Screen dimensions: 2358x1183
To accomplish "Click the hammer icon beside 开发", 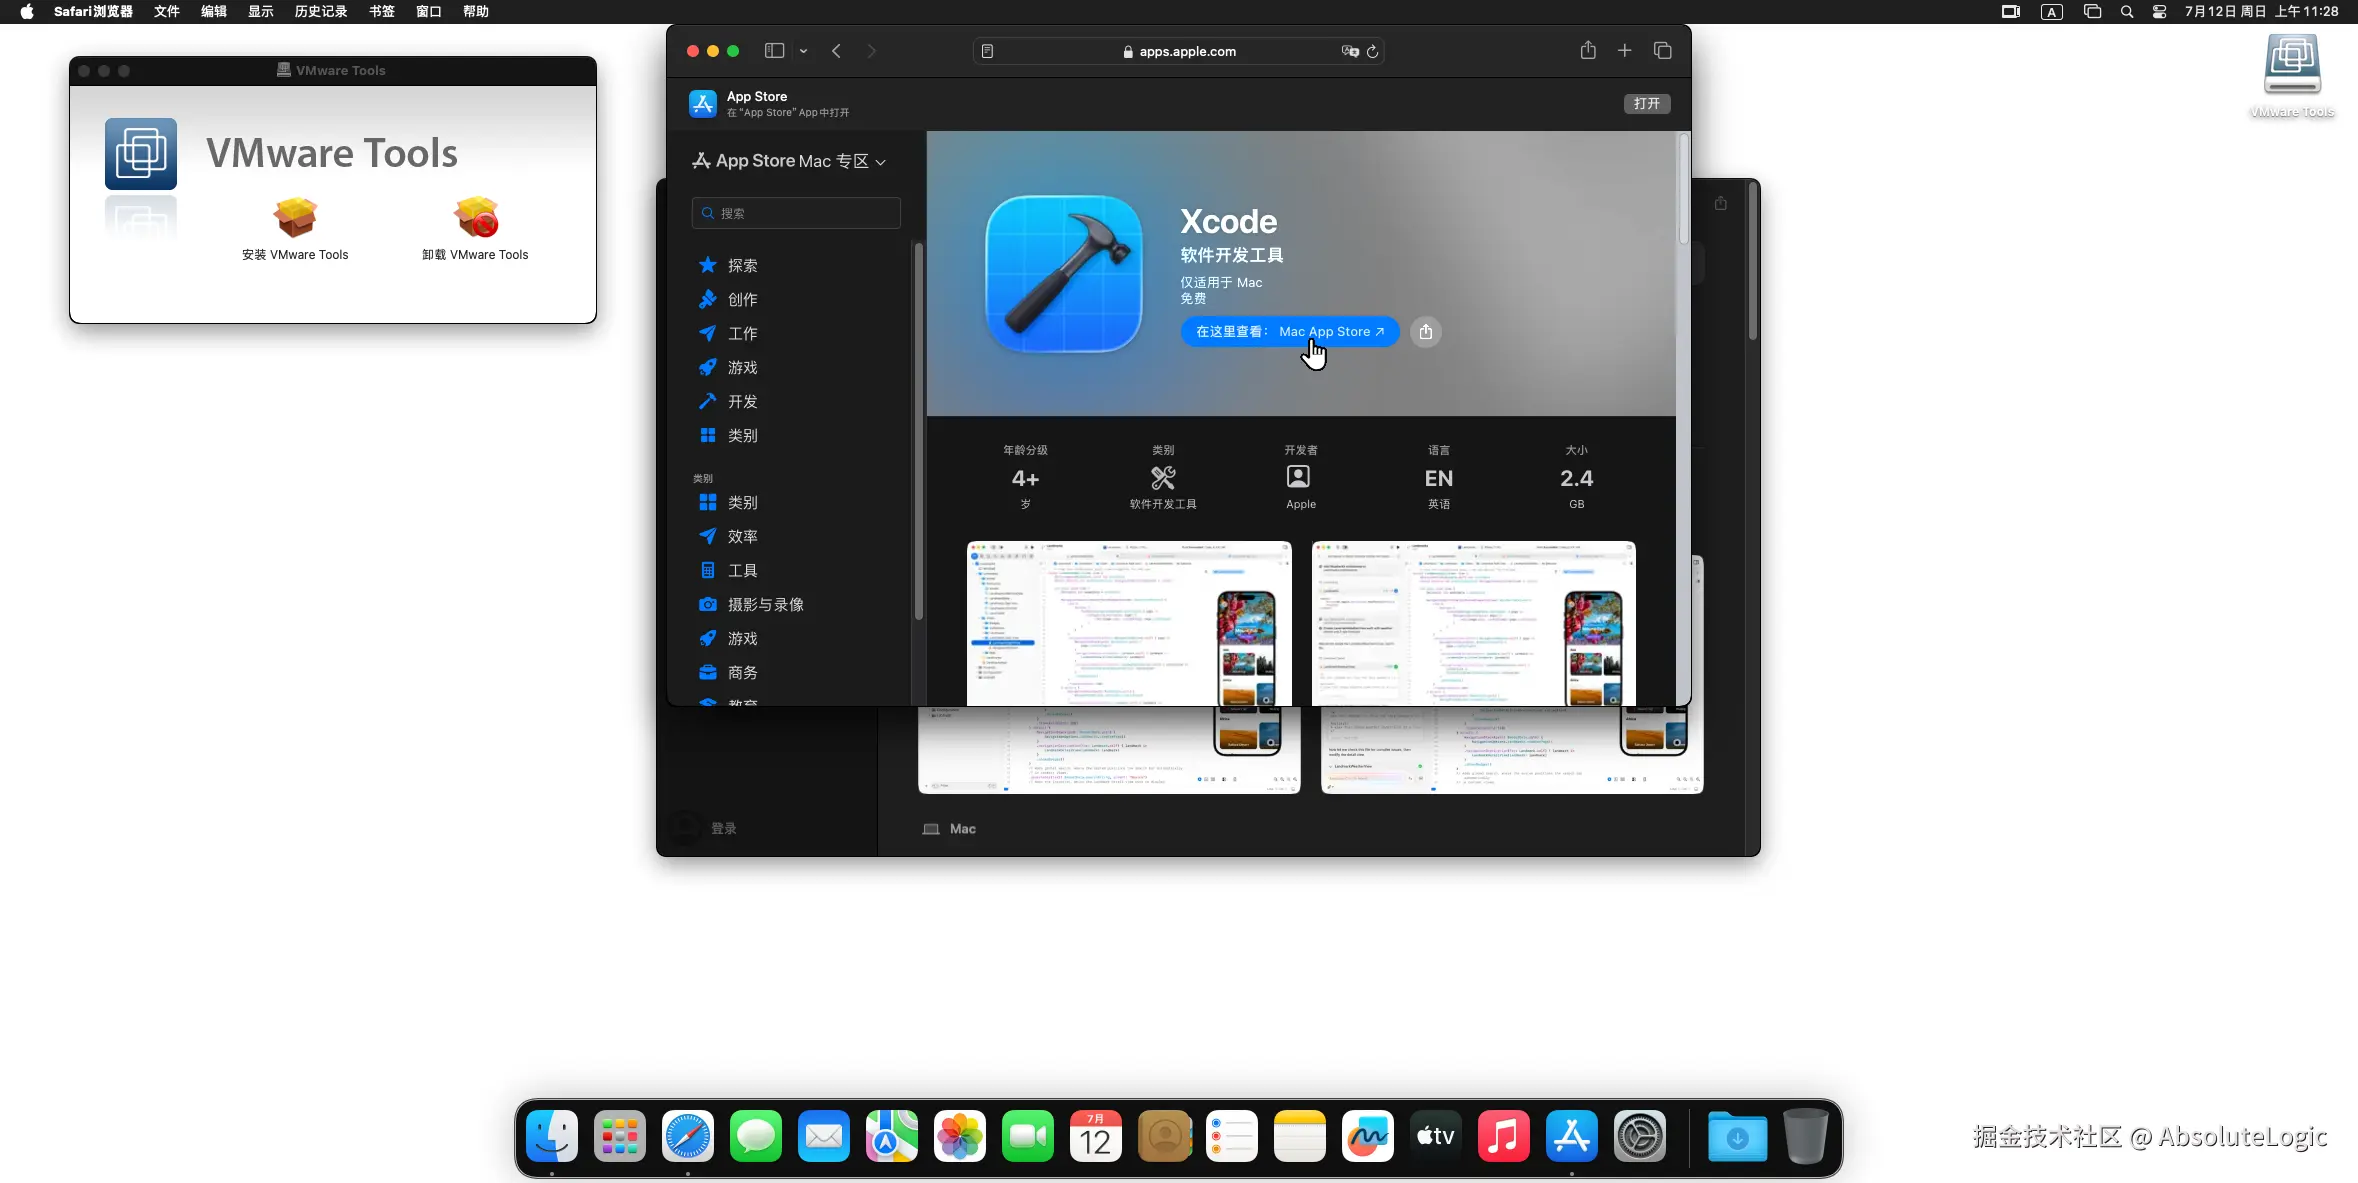I will 707,401.
